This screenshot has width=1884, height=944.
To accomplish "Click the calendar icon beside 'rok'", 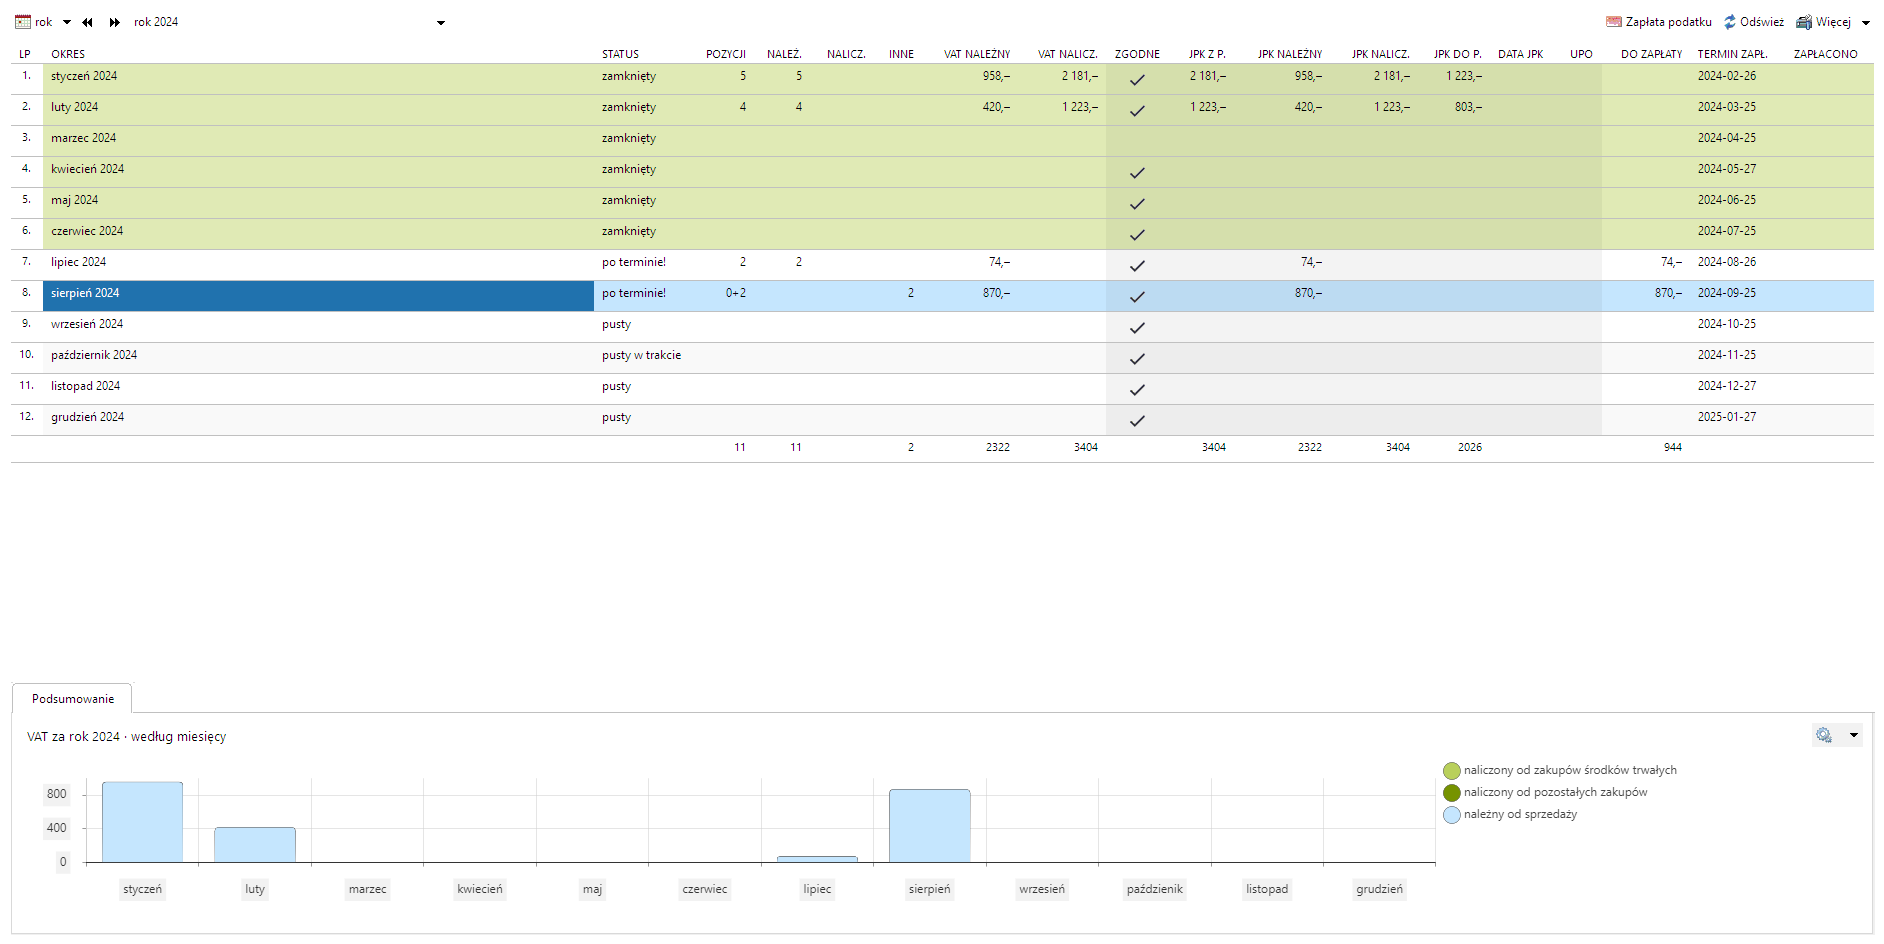I will pos(22,22).
